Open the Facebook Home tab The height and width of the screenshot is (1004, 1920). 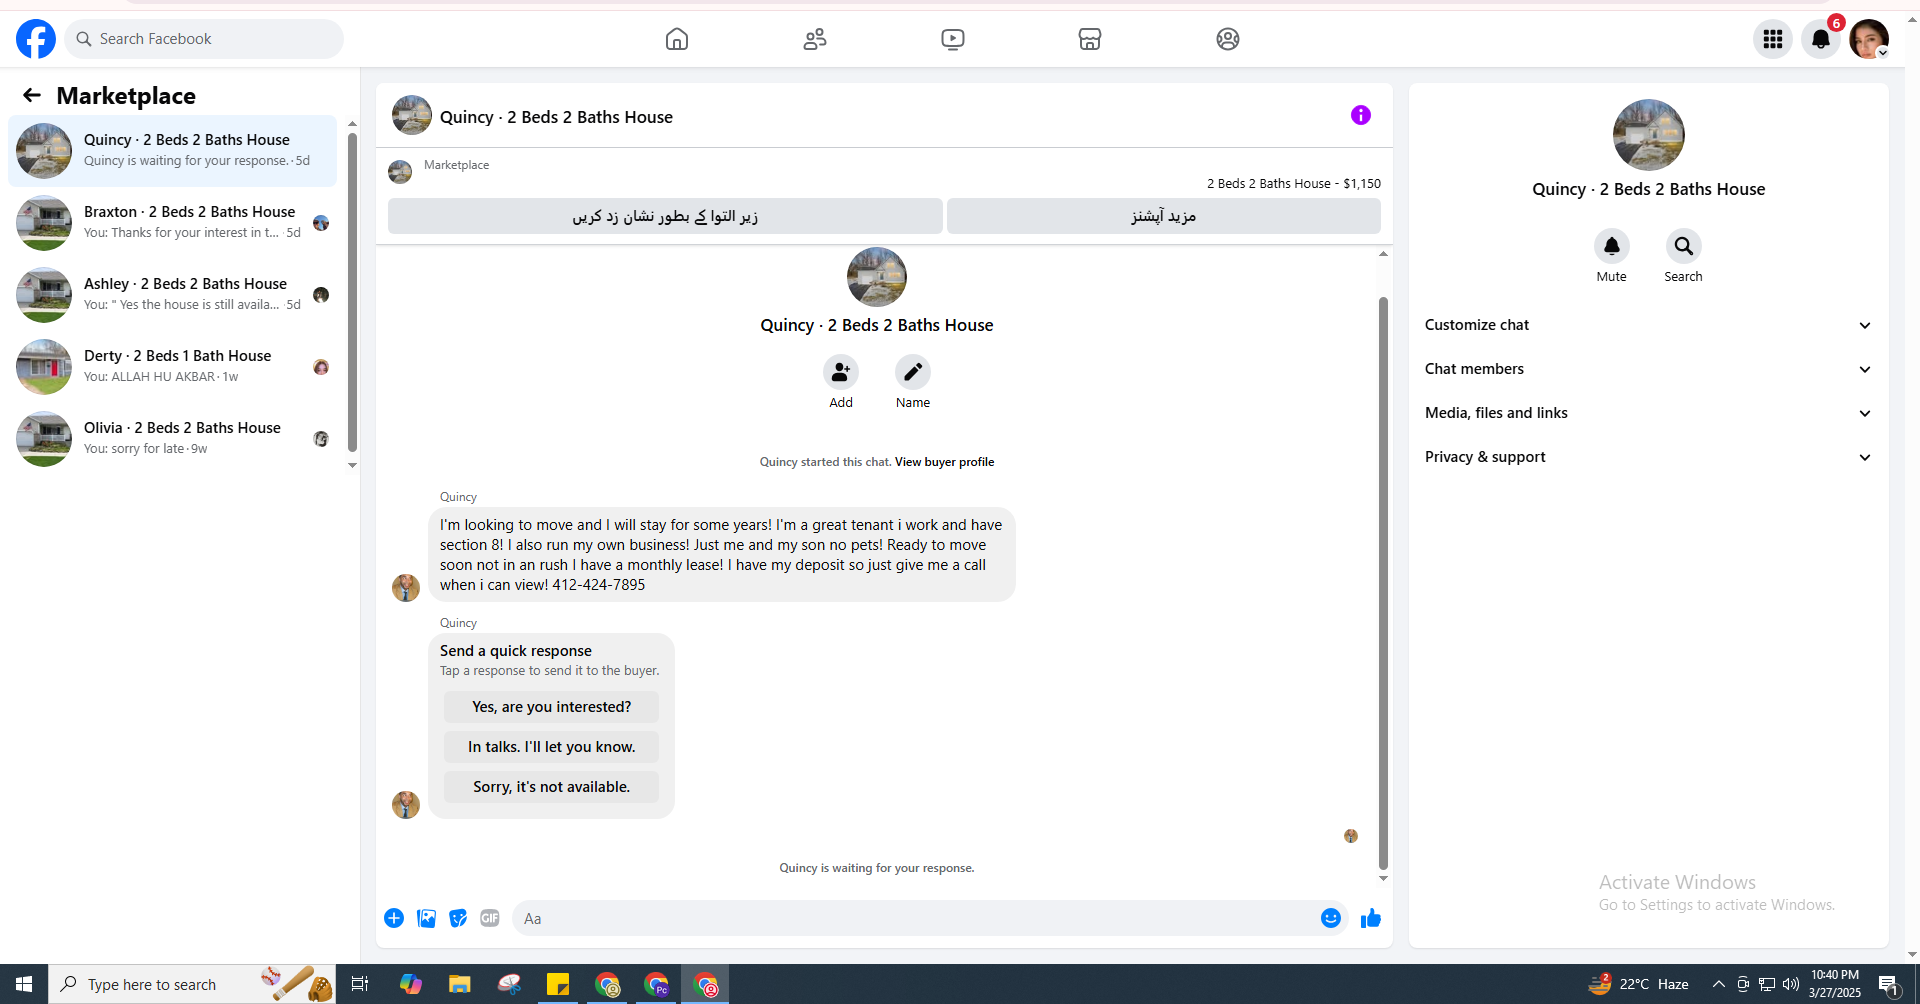point(677,39)
